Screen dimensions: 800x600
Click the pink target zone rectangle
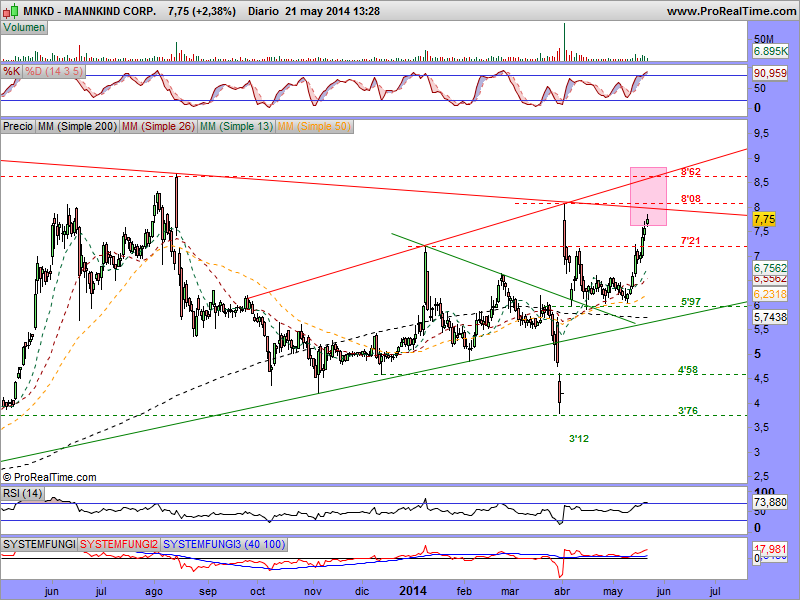(x=648, y=196)
